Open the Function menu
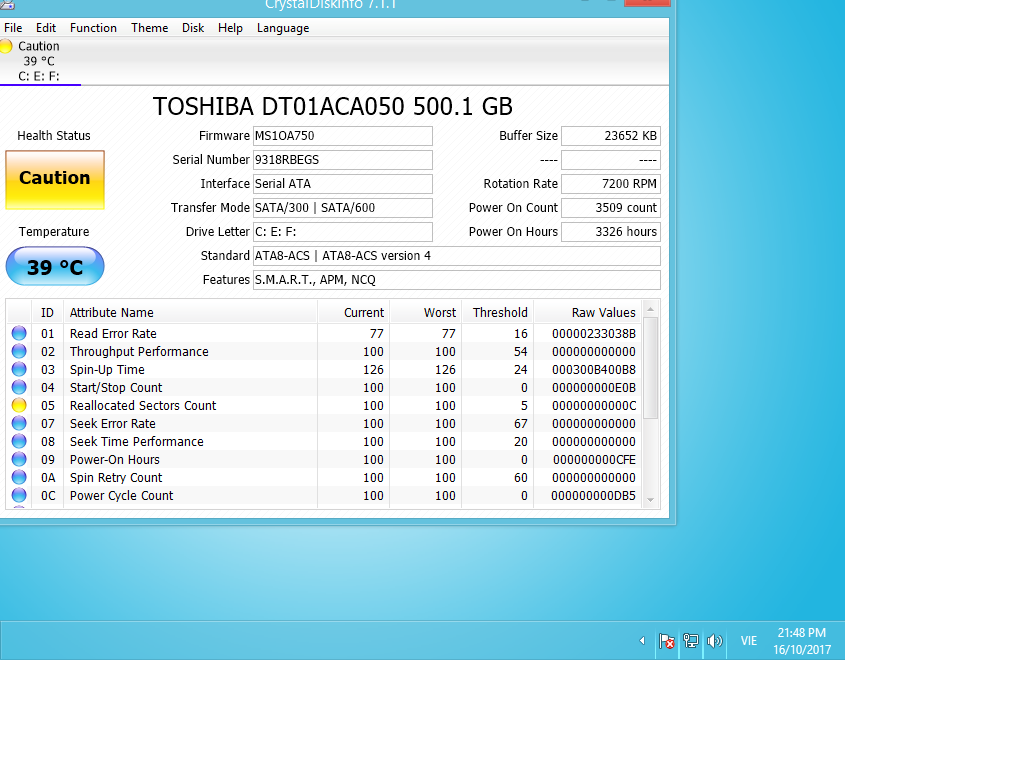 [x=93, y=28]
